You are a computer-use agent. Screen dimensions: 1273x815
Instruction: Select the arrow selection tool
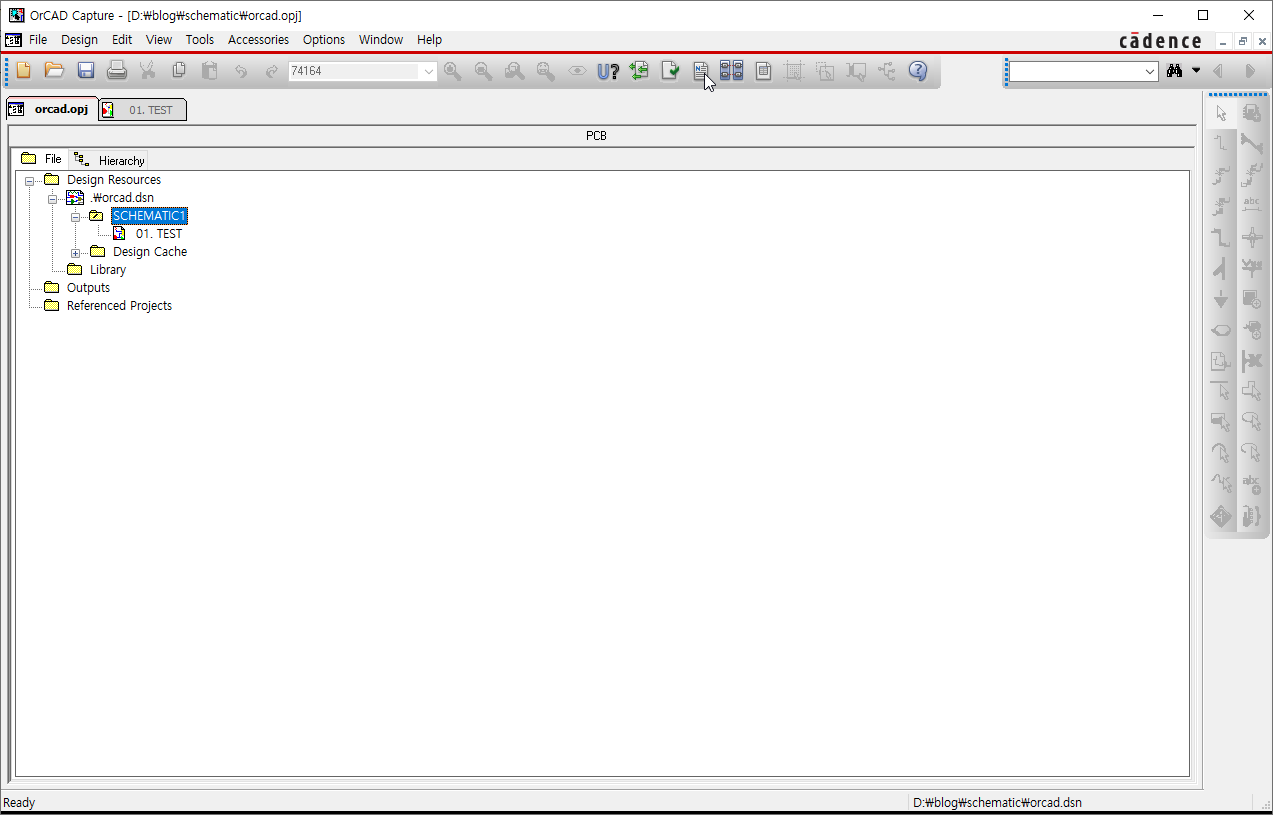point(1220,113)
